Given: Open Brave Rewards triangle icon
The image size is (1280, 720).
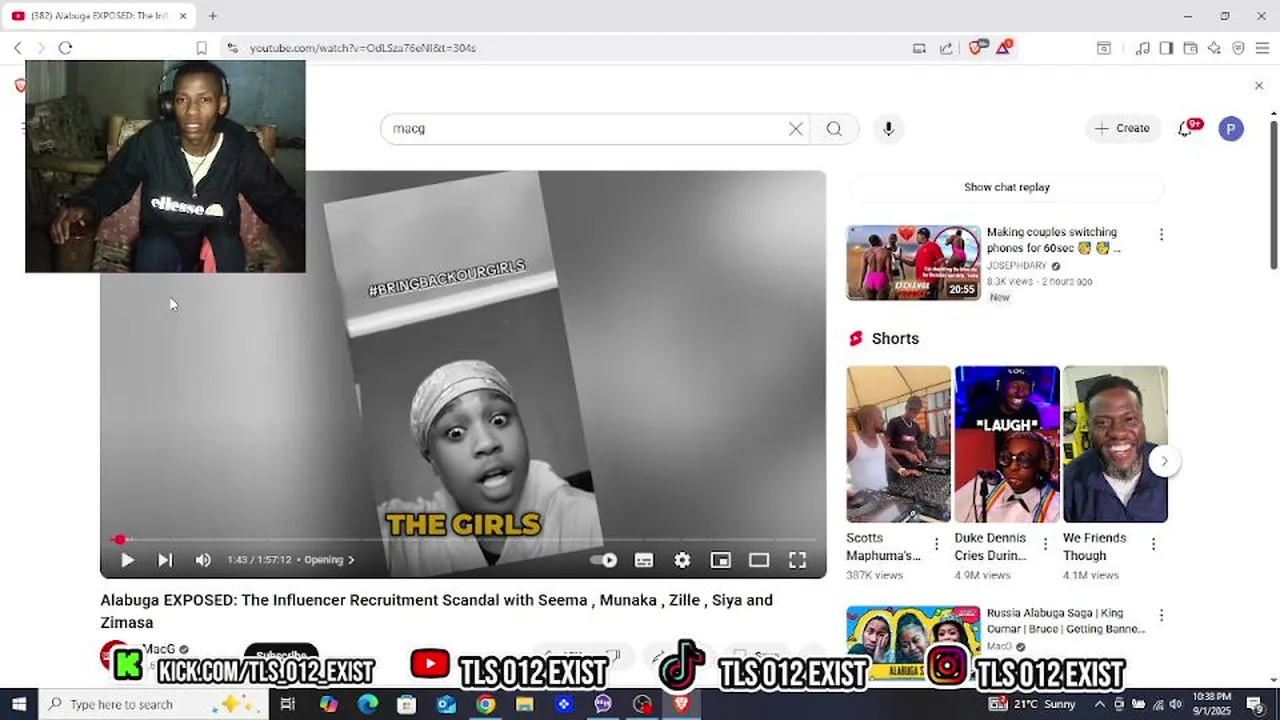Looking at the screenshot, I should coord(1003,47).
